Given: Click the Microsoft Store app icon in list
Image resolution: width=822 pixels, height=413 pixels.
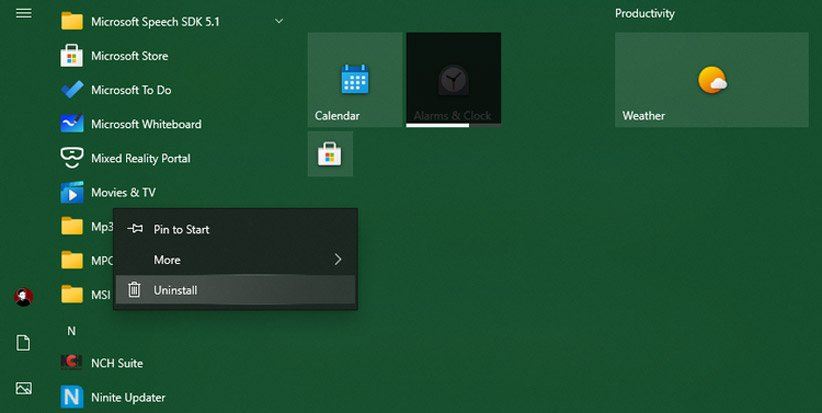Looking at the screenshot, I should click(71, 56).
